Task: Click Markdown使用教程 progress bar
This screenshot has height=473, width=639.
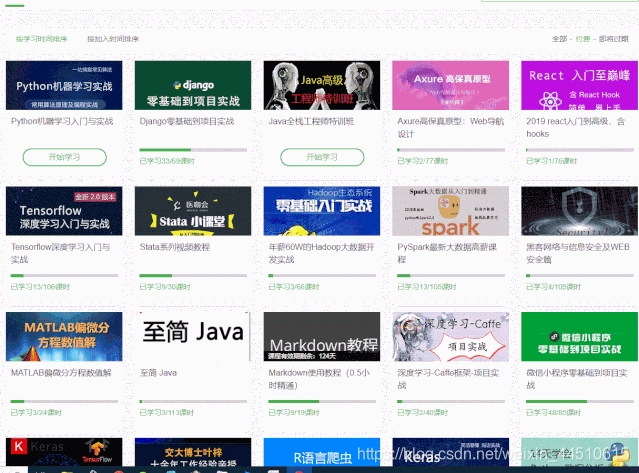Action: tap(322, 401)
